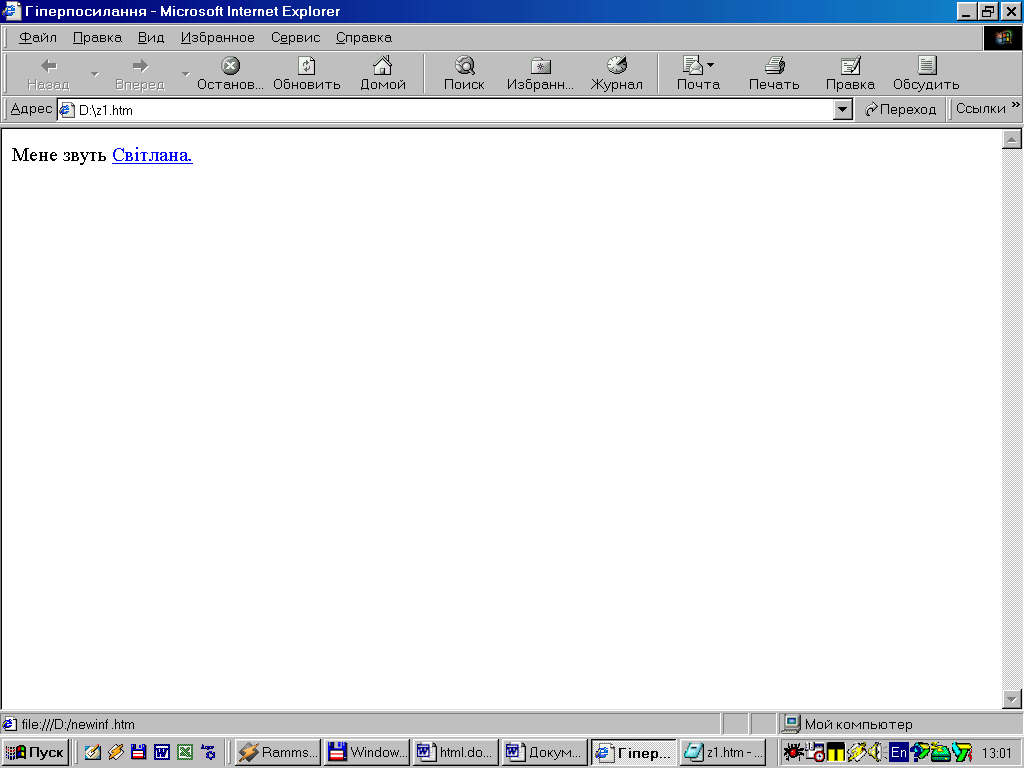Click the En language indicator in tray

[899, 752]
